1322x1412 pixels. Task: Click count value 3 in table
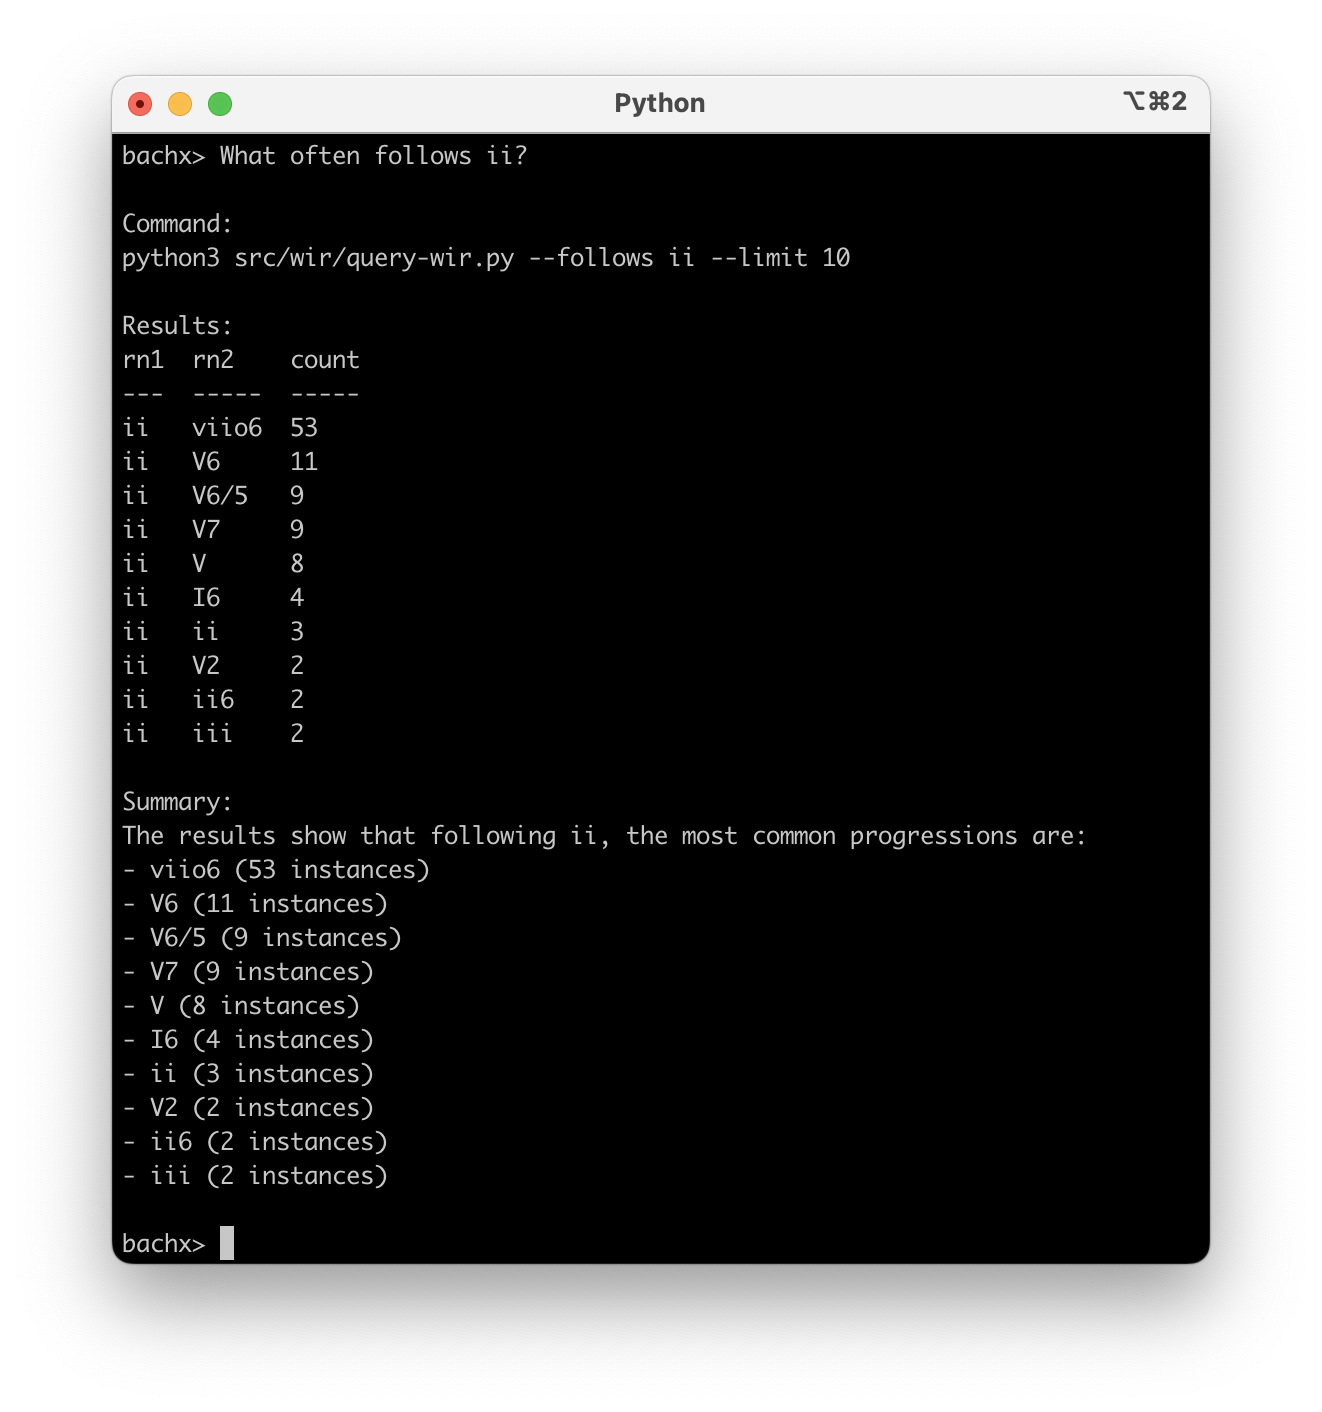click(x=297, y=632)
